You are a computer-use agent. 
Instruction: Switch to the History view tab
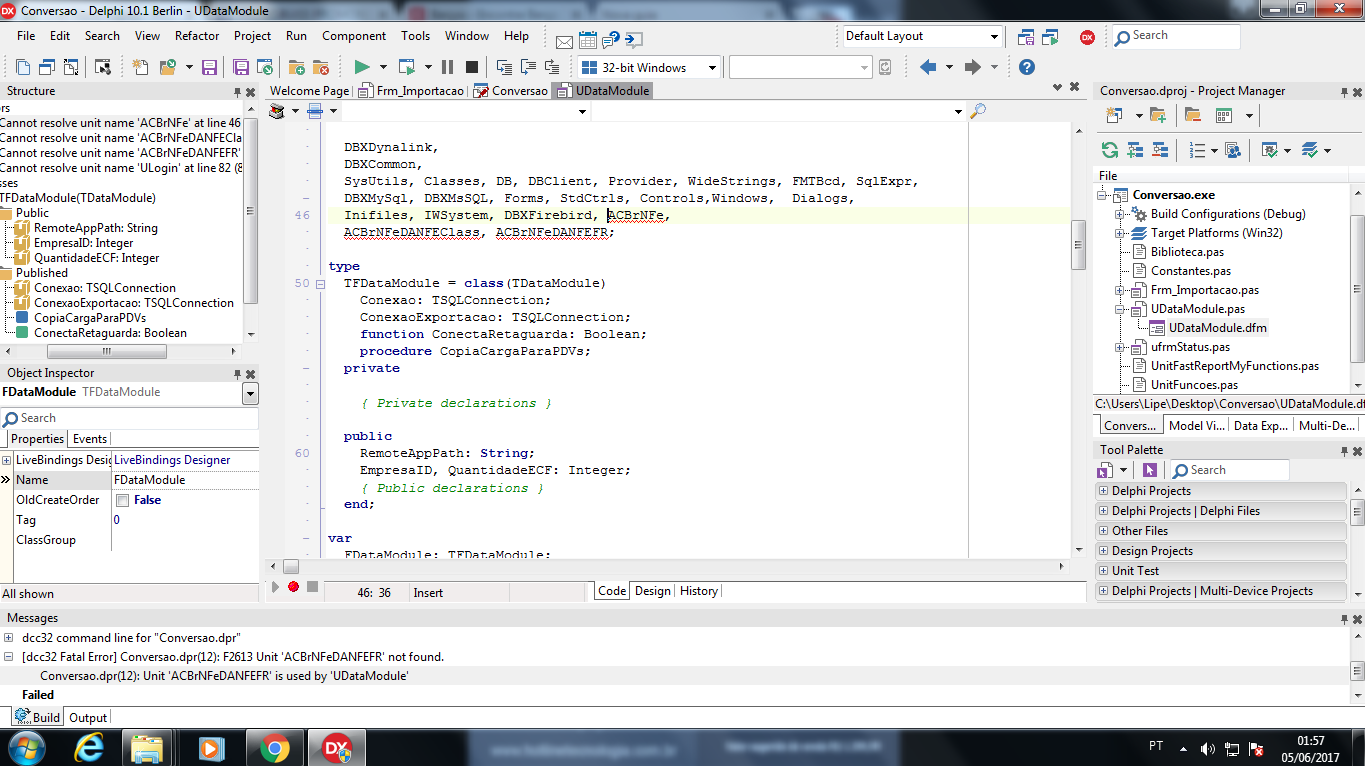(699, 591)
